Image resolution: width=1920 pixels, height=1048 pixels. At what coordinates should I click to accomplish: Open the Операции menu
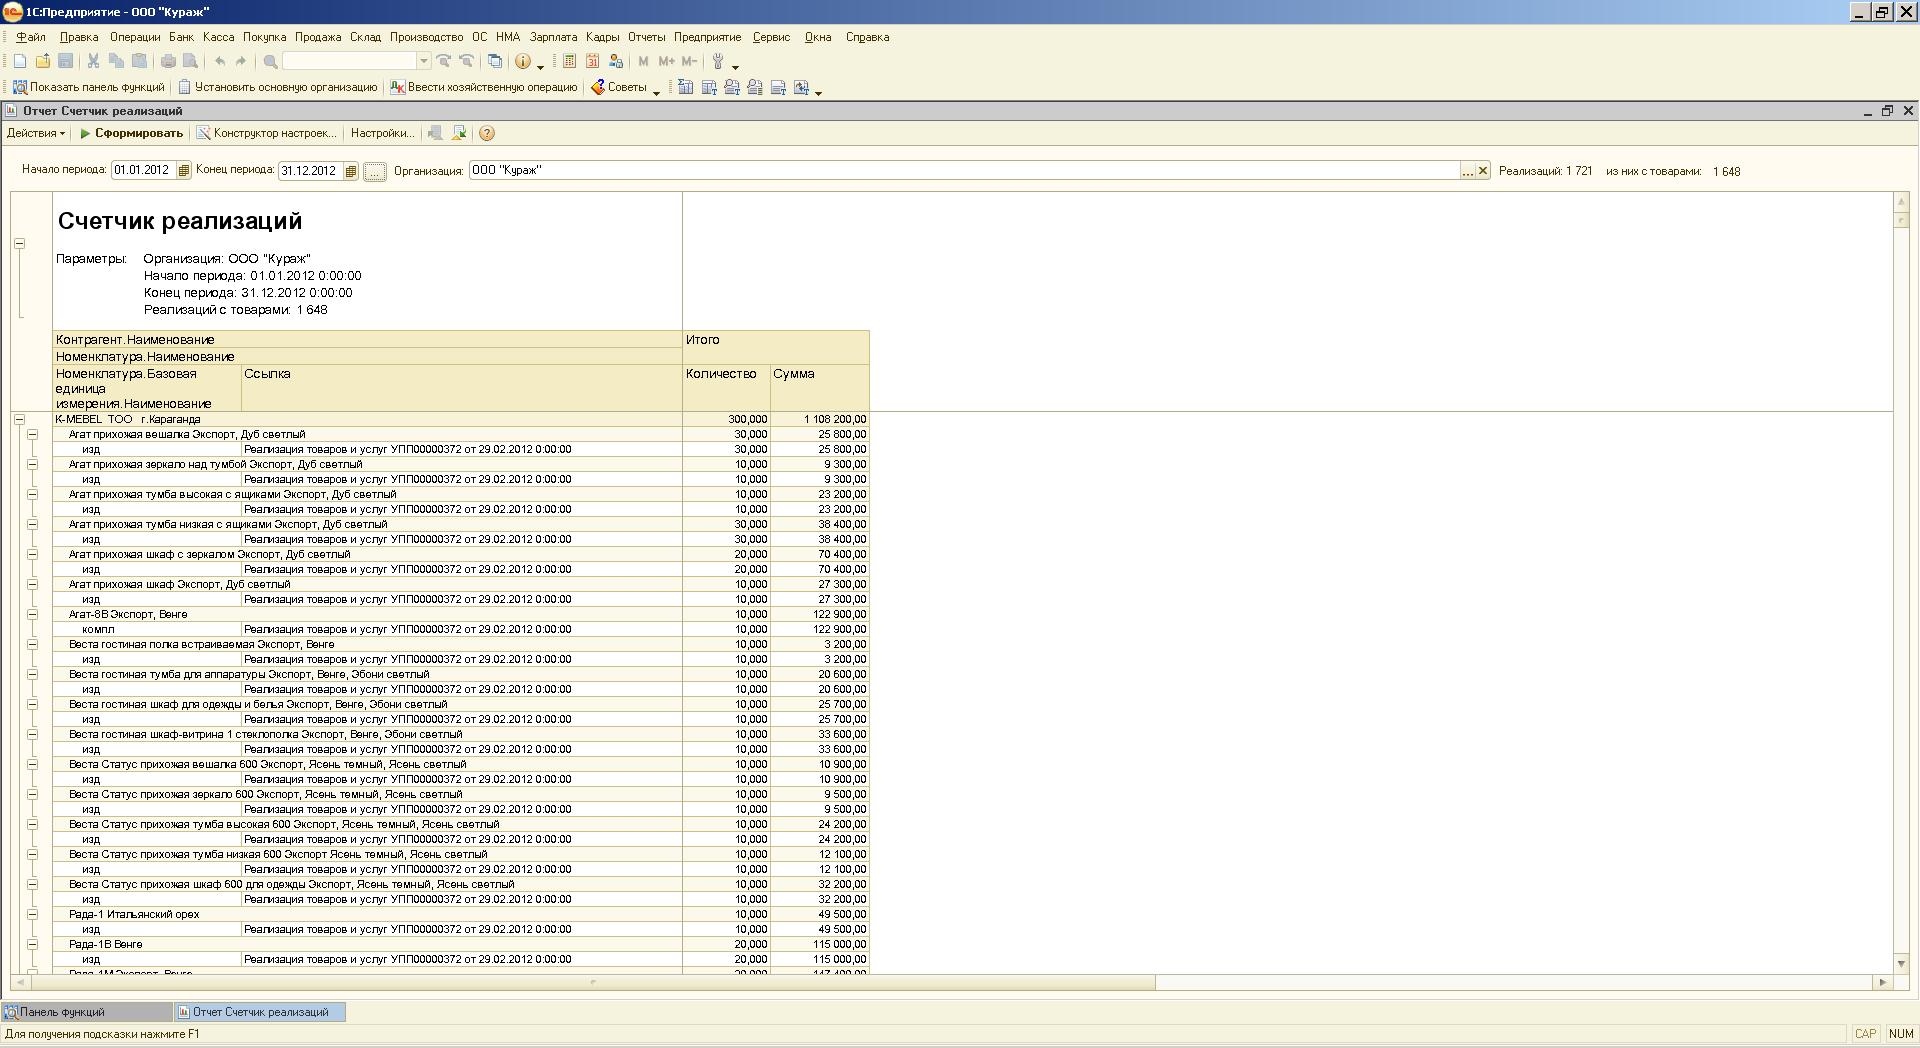click(135, 37)
